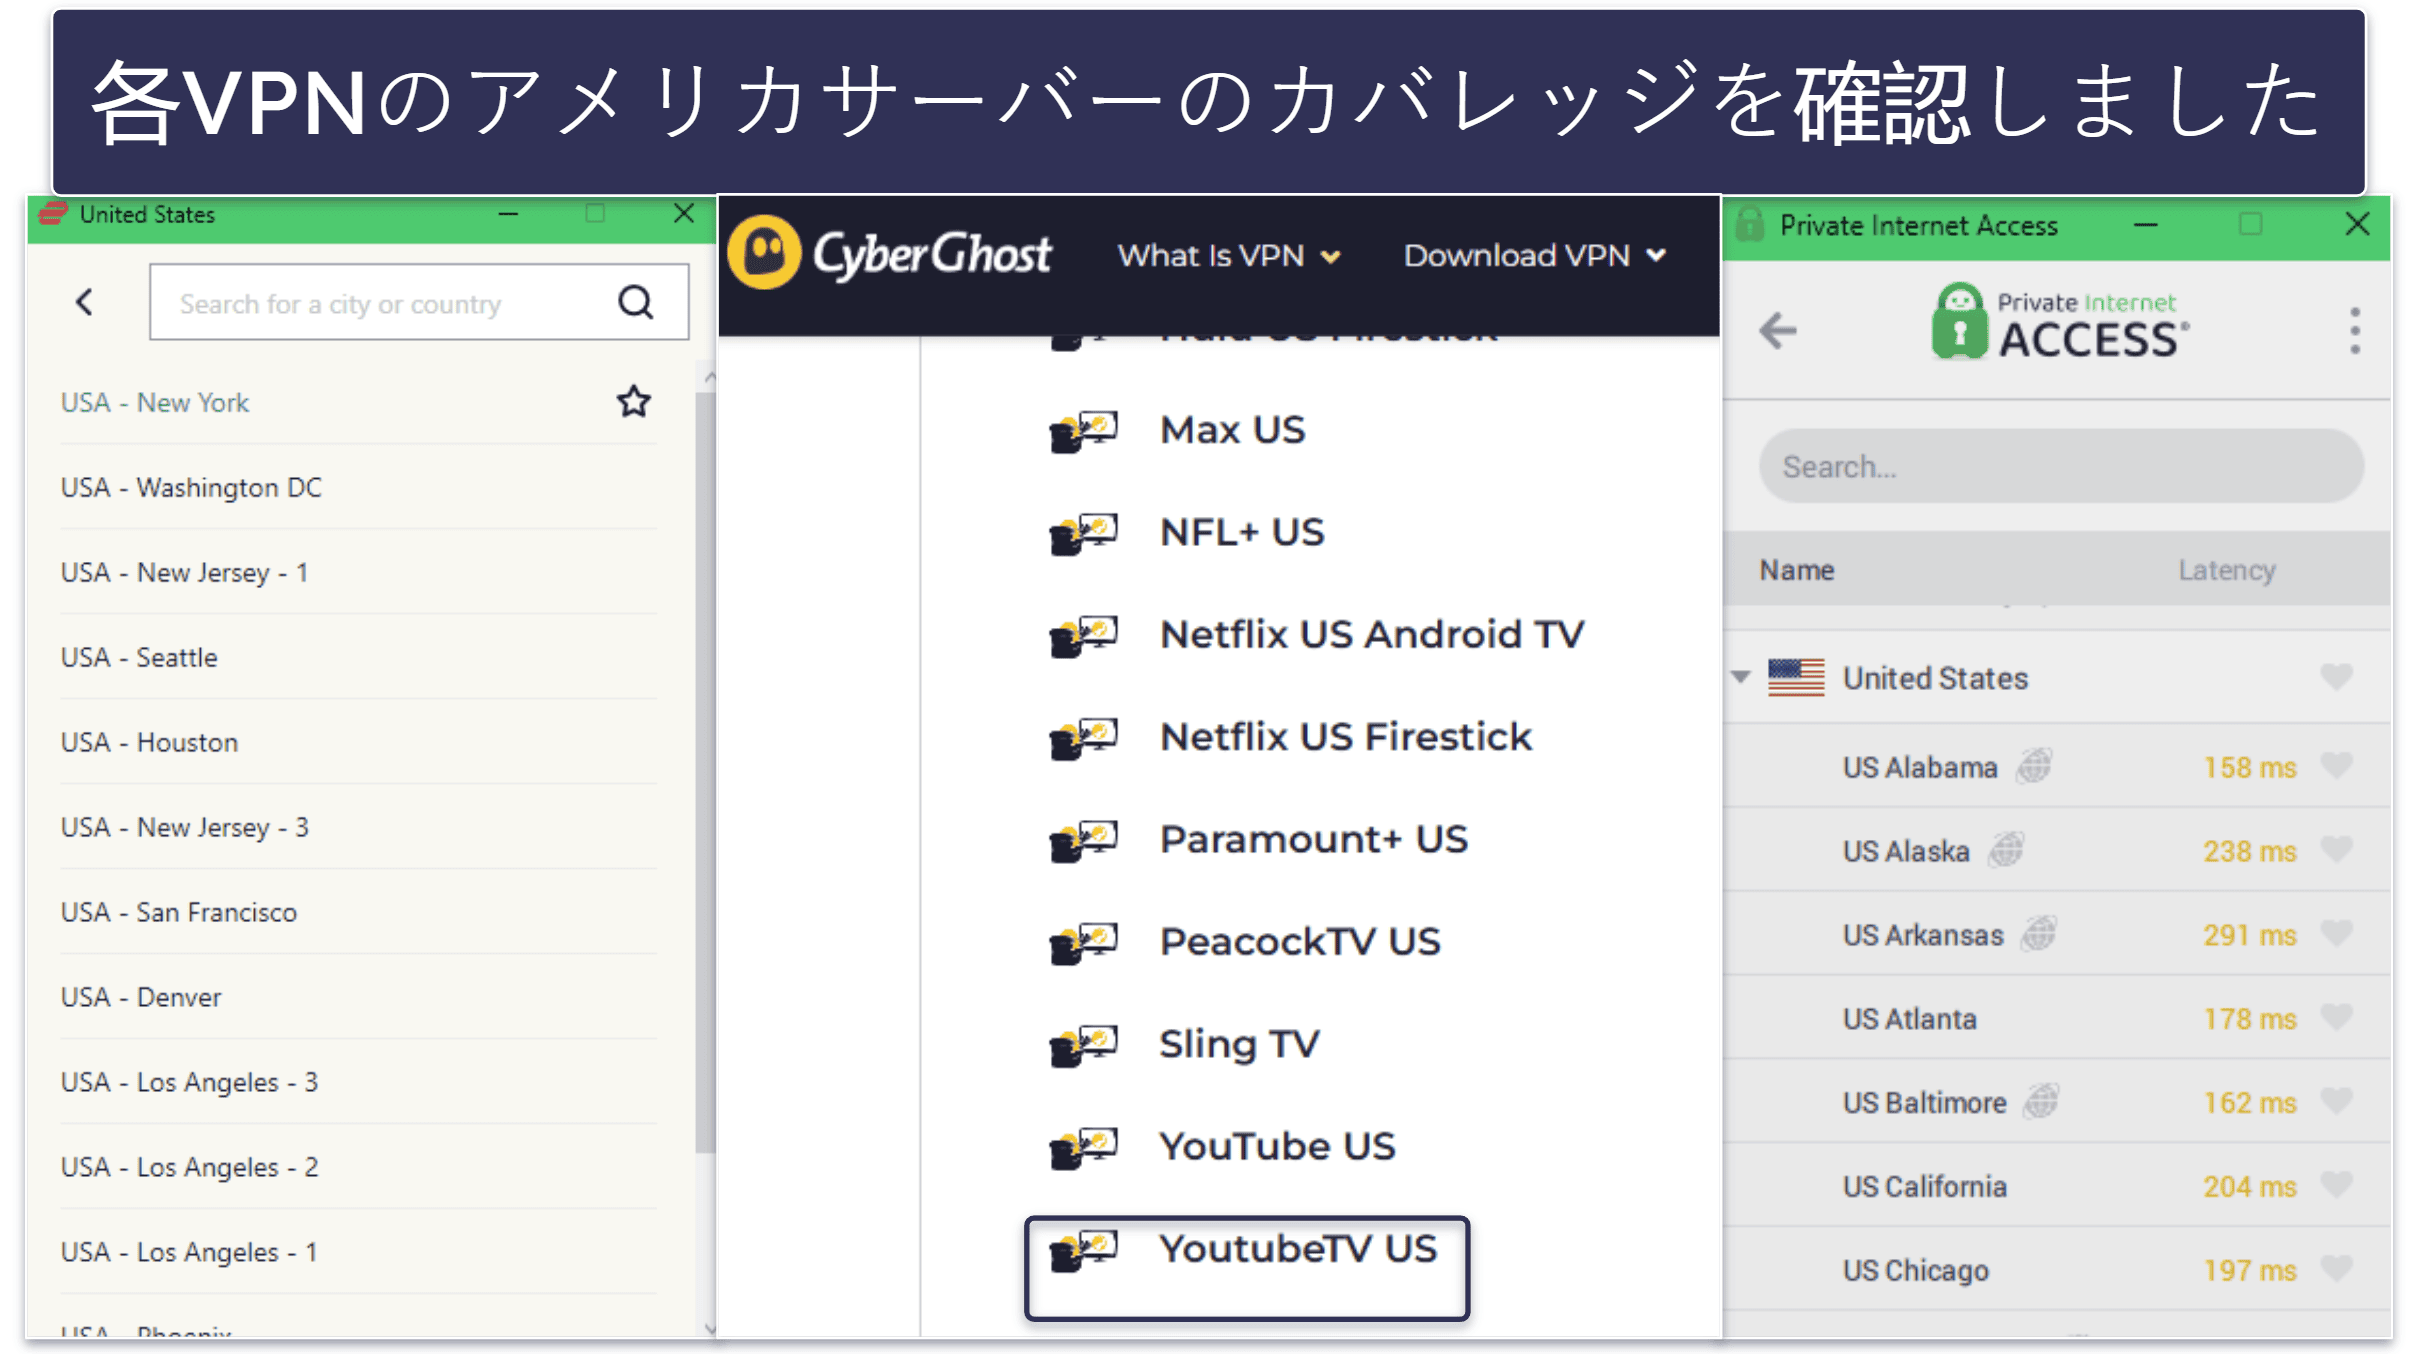Click the PIA back arrow
Screen dimensions: 2409x1354
(1778, 330)
